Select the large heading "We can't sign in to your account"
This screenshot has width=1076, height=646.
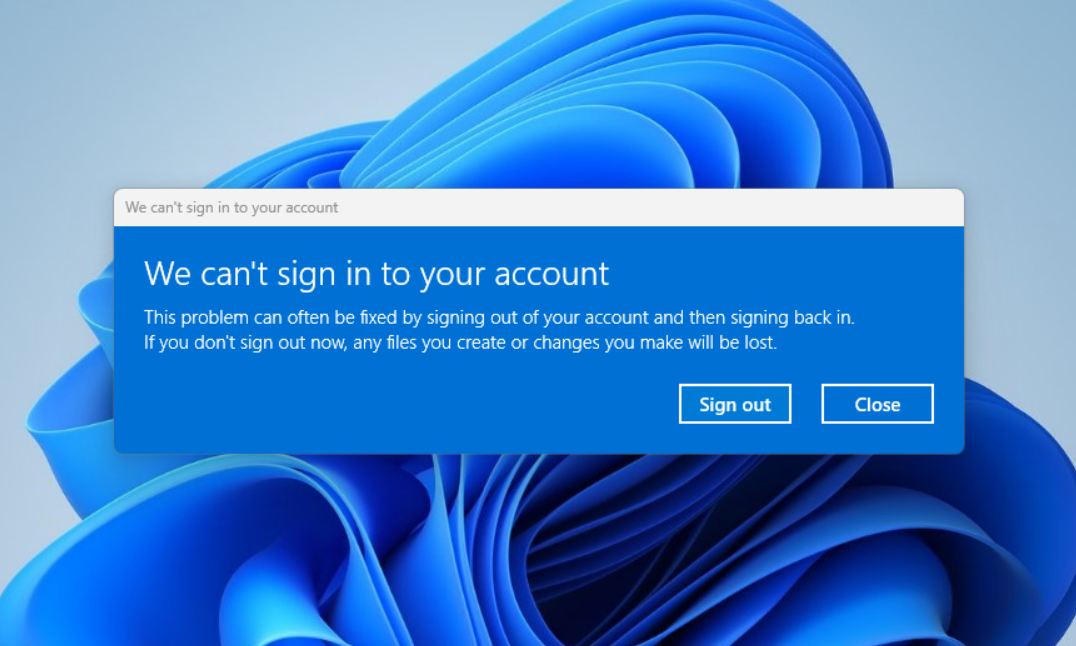pyautogui.click(x=376, y=273)
